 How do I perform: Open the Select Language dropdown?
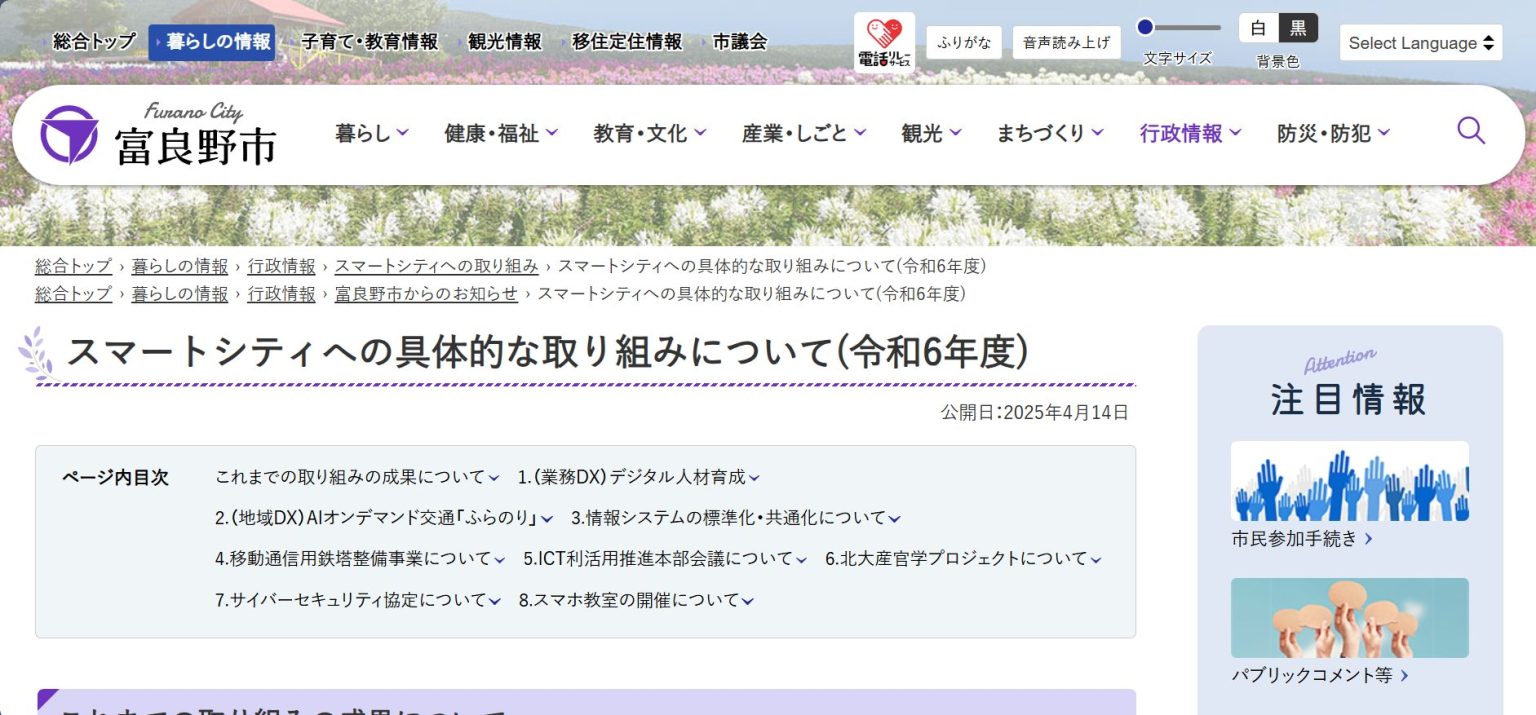click(x=1420, y=43)
